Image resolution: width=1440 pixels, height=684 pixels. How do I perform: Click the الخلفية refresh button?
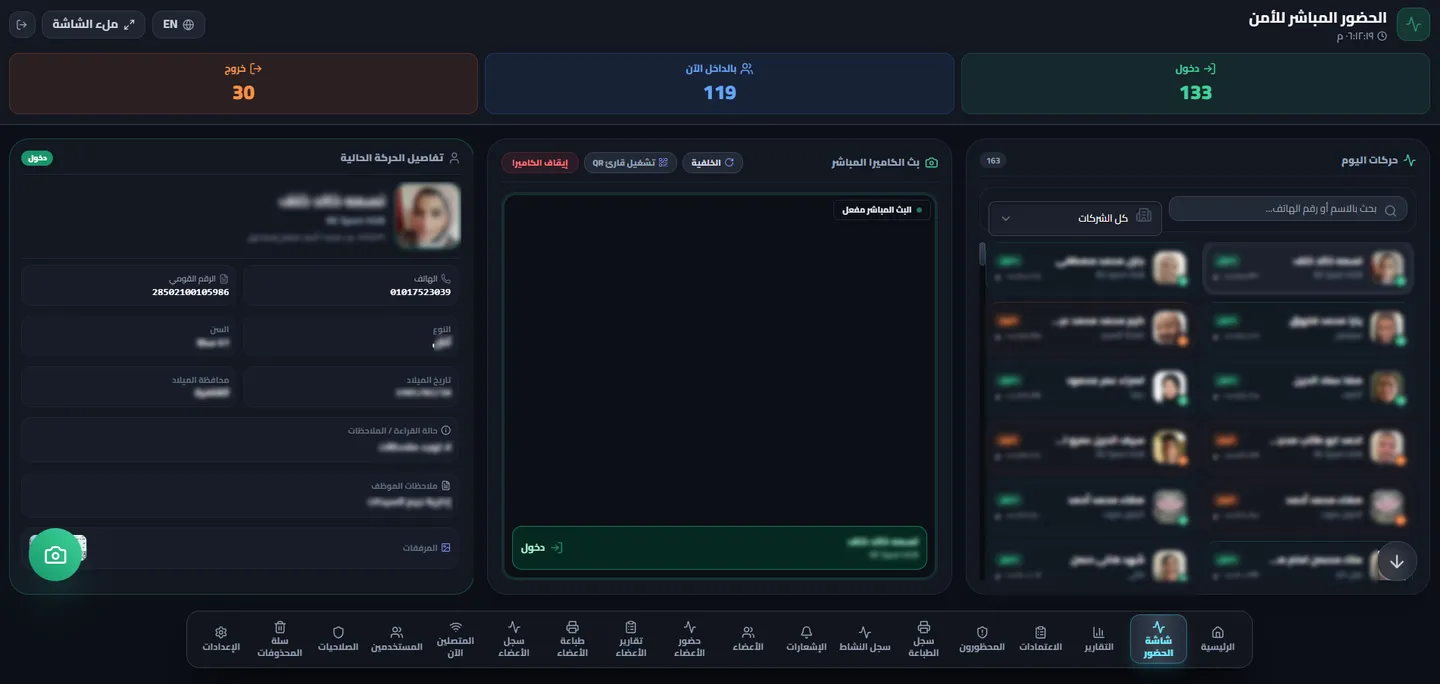coord(713,162)
